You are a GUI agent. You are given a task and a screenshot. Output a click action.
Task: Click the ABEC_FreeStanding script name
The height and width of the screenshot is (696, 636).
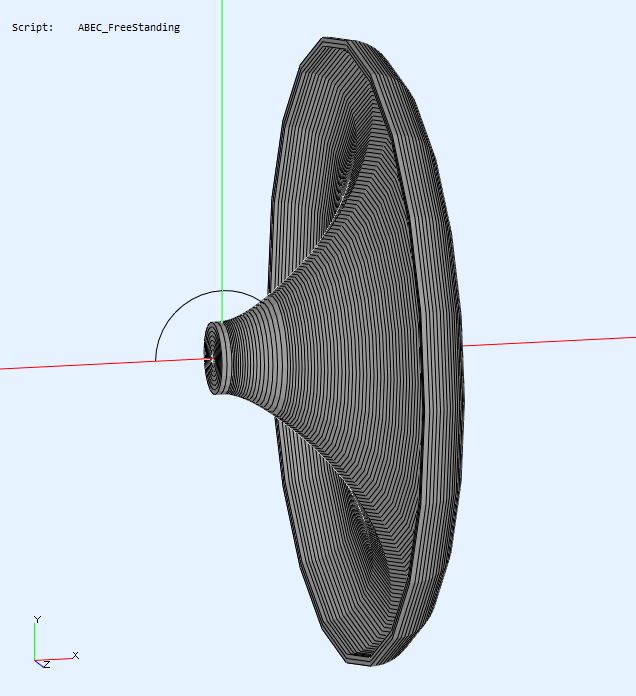pos(129,28)
